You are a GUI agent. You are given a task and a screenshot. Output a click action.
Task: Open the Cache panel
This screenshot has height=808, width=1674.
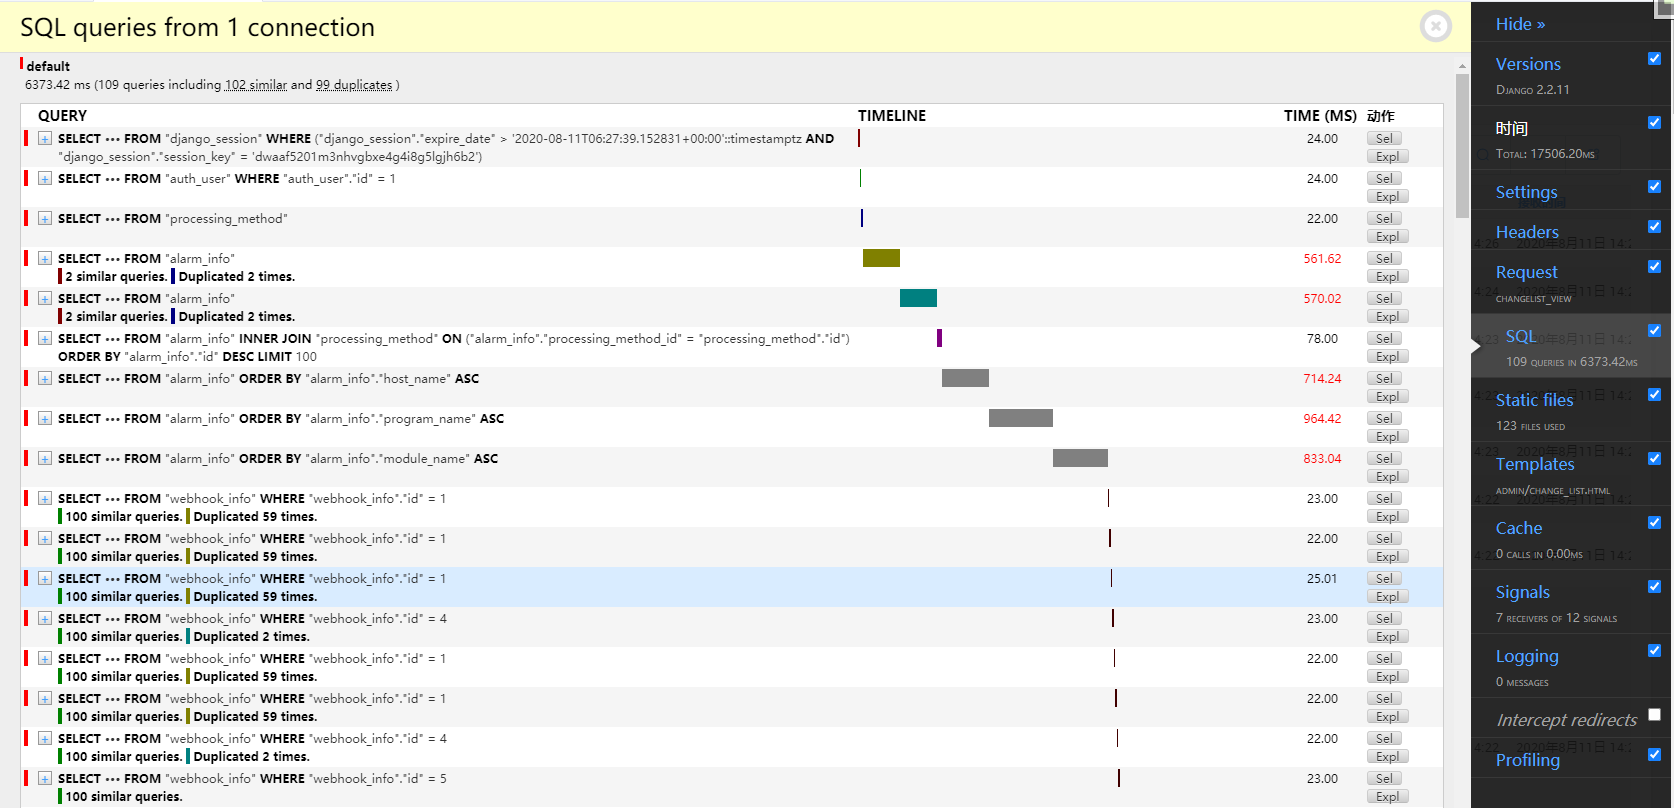click(1519, 528)
